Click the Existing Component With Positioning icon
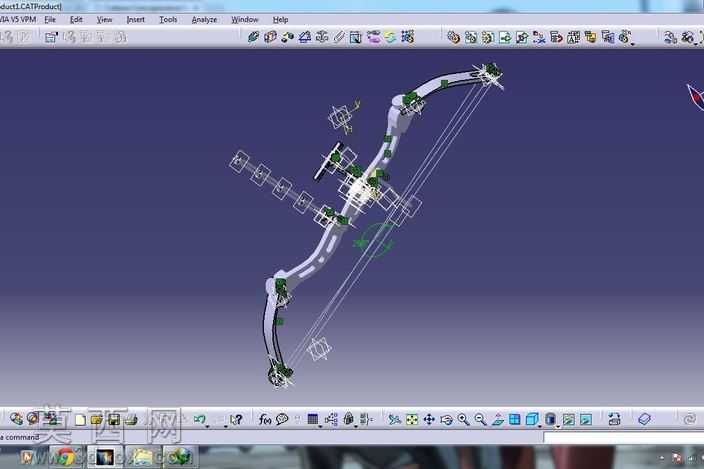Image resolution: width=704 pixels, height=469 pixels. tap(522, 38)
